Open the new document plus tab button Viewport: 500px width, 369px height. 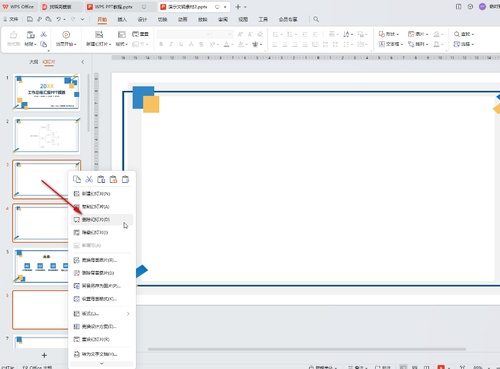click(x=238, y=7)
